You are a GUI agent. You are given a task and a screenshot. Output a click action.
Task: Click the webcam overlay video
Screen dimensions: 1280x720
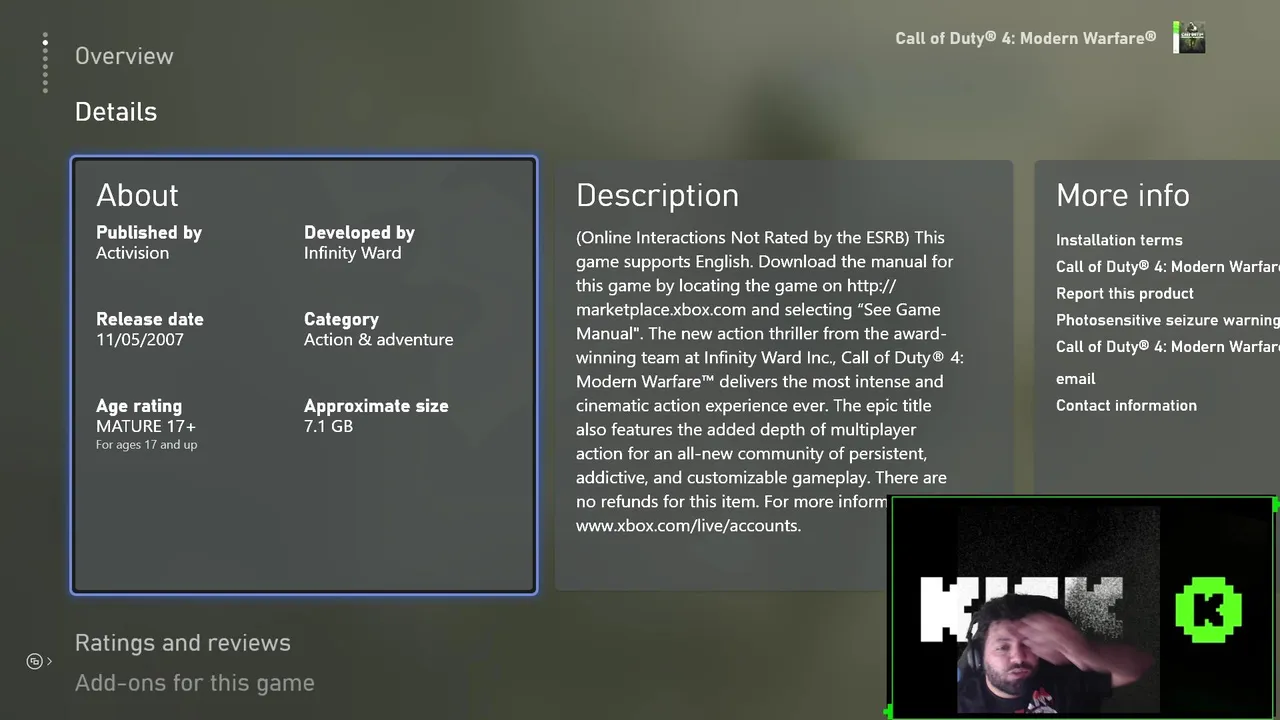coord(1083,607)
